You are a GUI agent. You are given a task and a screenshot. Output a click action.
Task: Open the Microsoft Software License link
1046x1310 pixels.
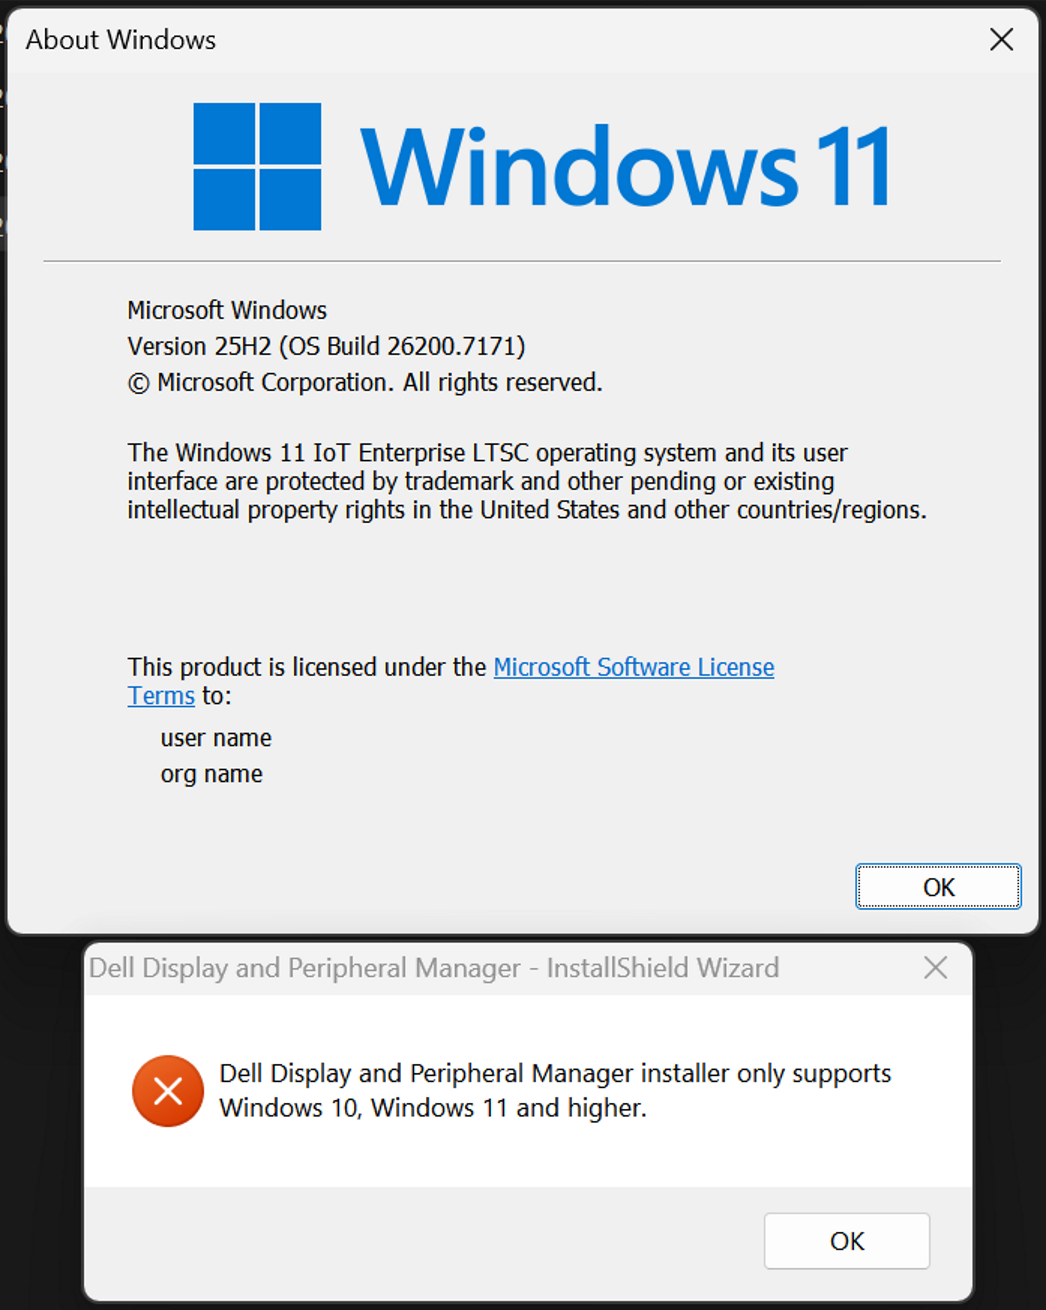pyautogui.click(x=634, y=667)
